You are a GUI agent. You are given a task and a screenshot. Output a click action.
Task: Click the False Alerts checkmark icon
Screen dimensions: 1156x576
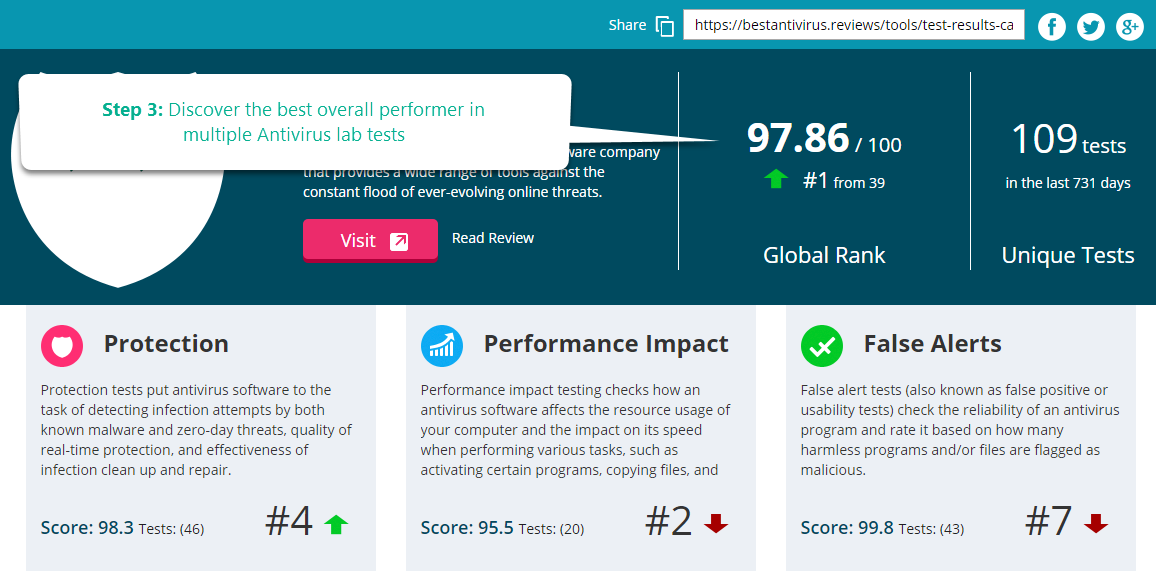[822, 346]
